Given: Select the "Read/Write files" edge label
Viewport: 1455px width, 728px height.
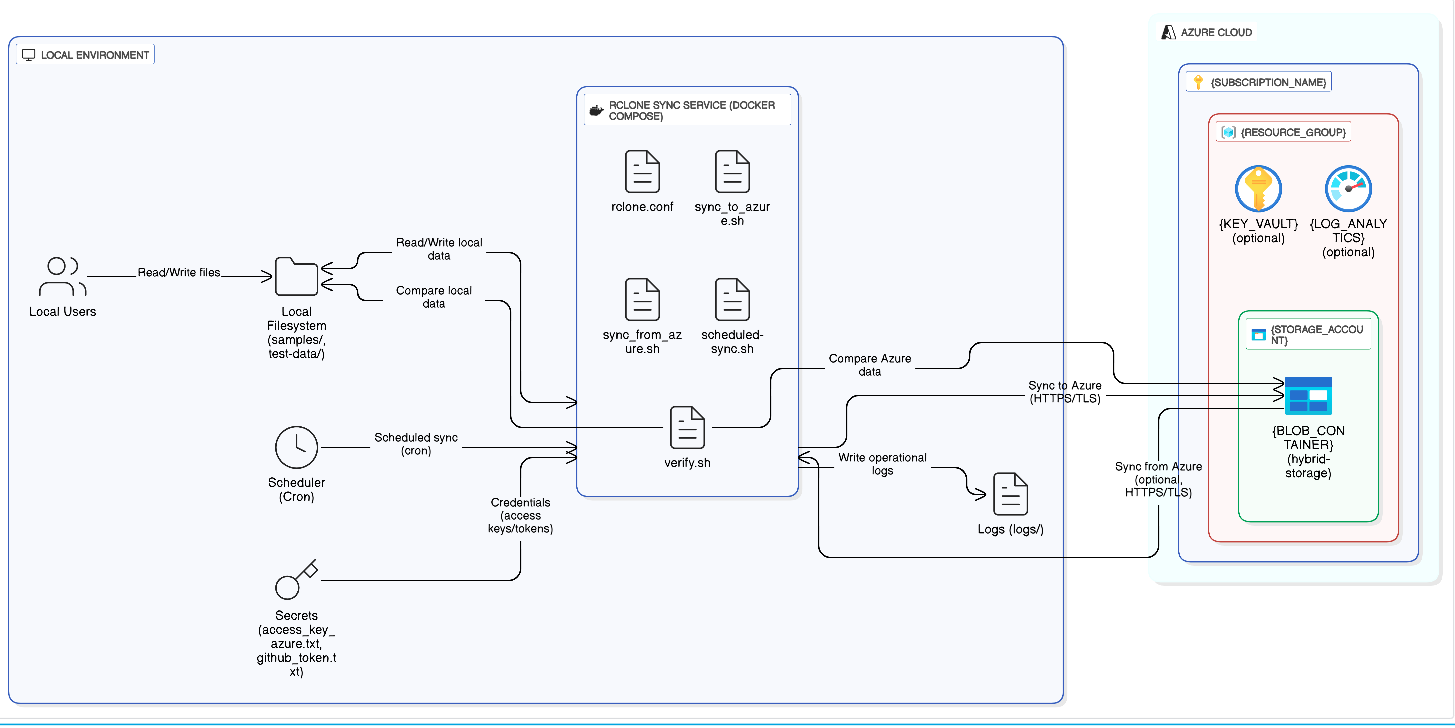Looking at the screenshot, I should 180,272.
